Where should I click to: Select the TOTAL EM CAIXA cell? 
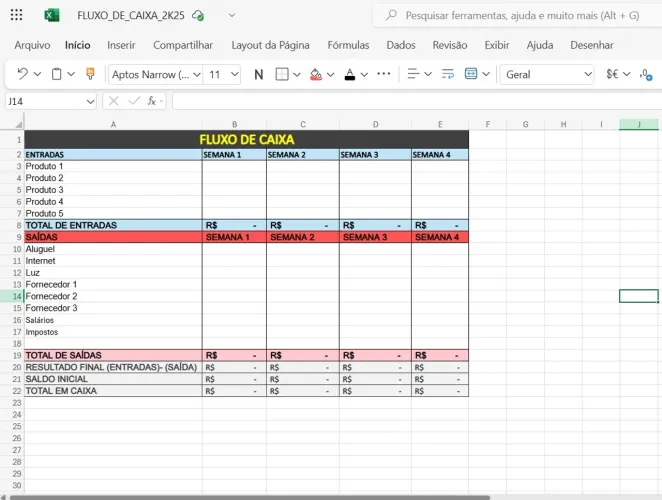113,391
